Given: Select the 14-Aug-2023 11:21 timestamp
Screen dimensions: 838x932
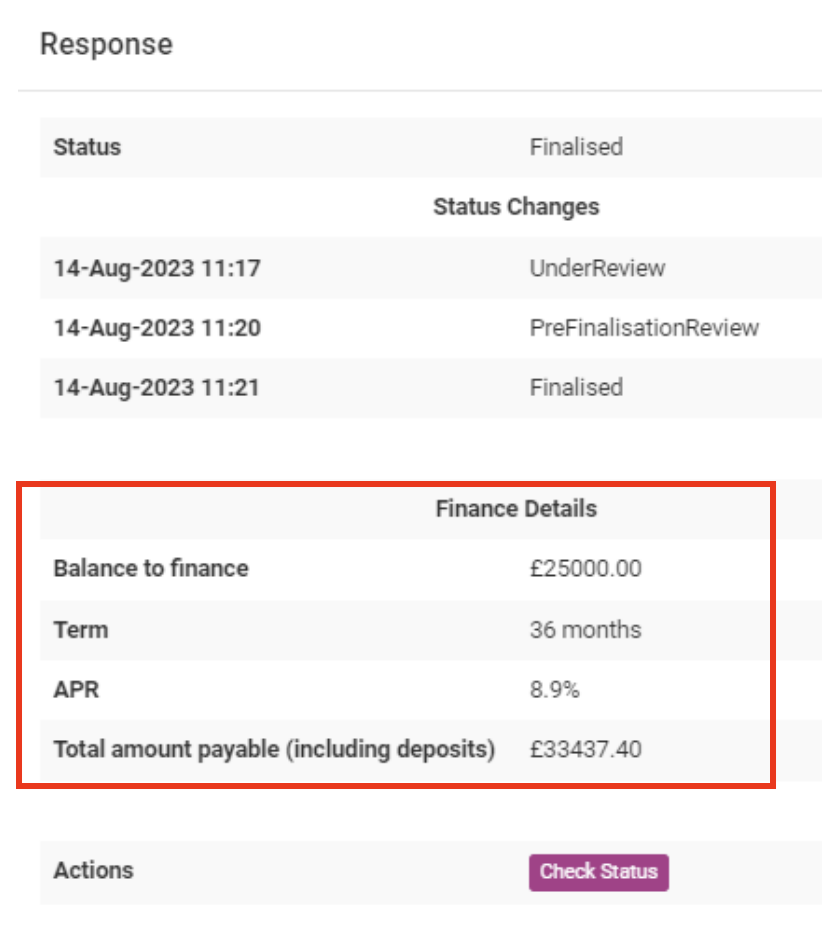Looking at the screenshot, I should pyautogui.click(x=156, y=388).
